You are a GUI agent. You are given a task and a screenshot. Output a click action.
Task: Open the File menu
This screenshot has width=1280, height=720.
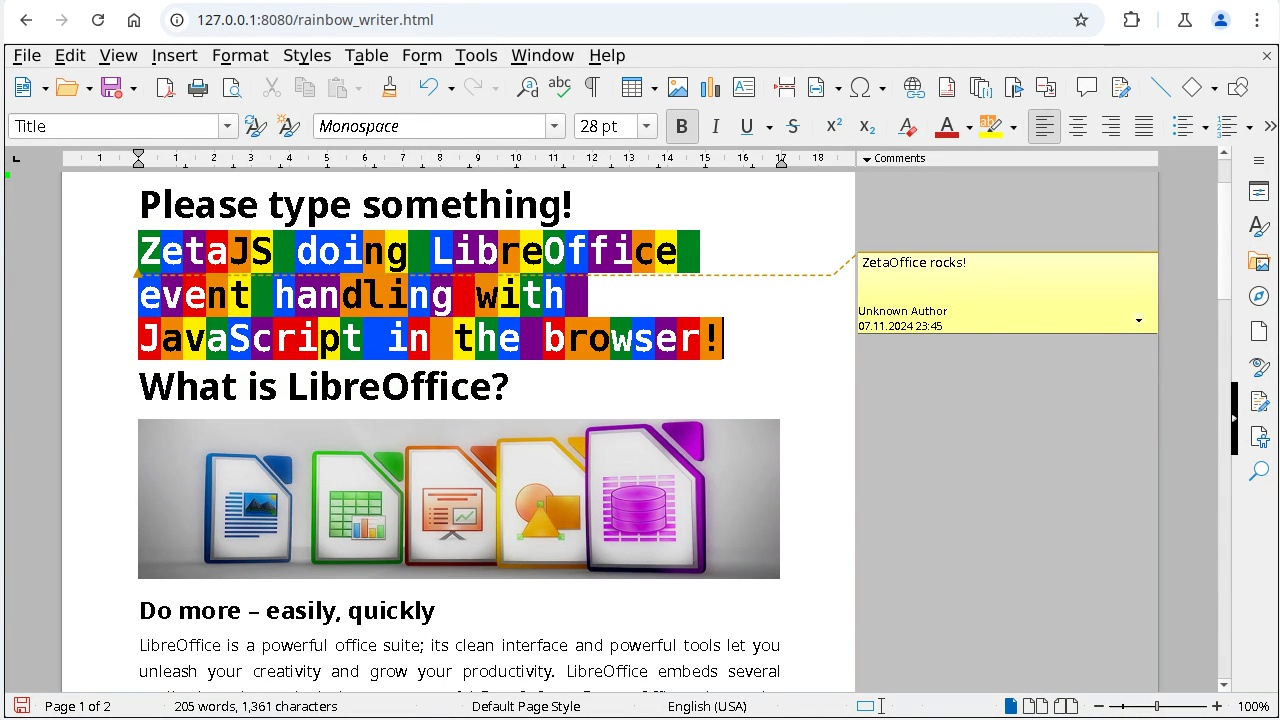tap(27, 56)
